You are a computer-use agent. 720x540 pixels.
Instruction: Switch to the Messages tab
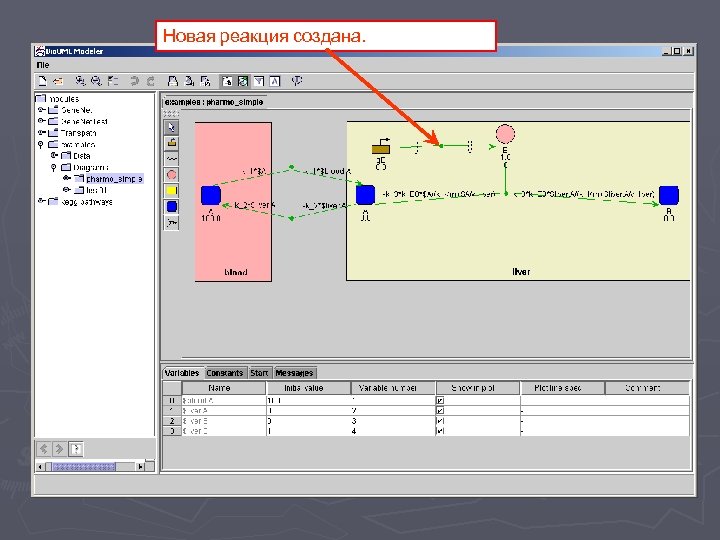tap(294, 373)
